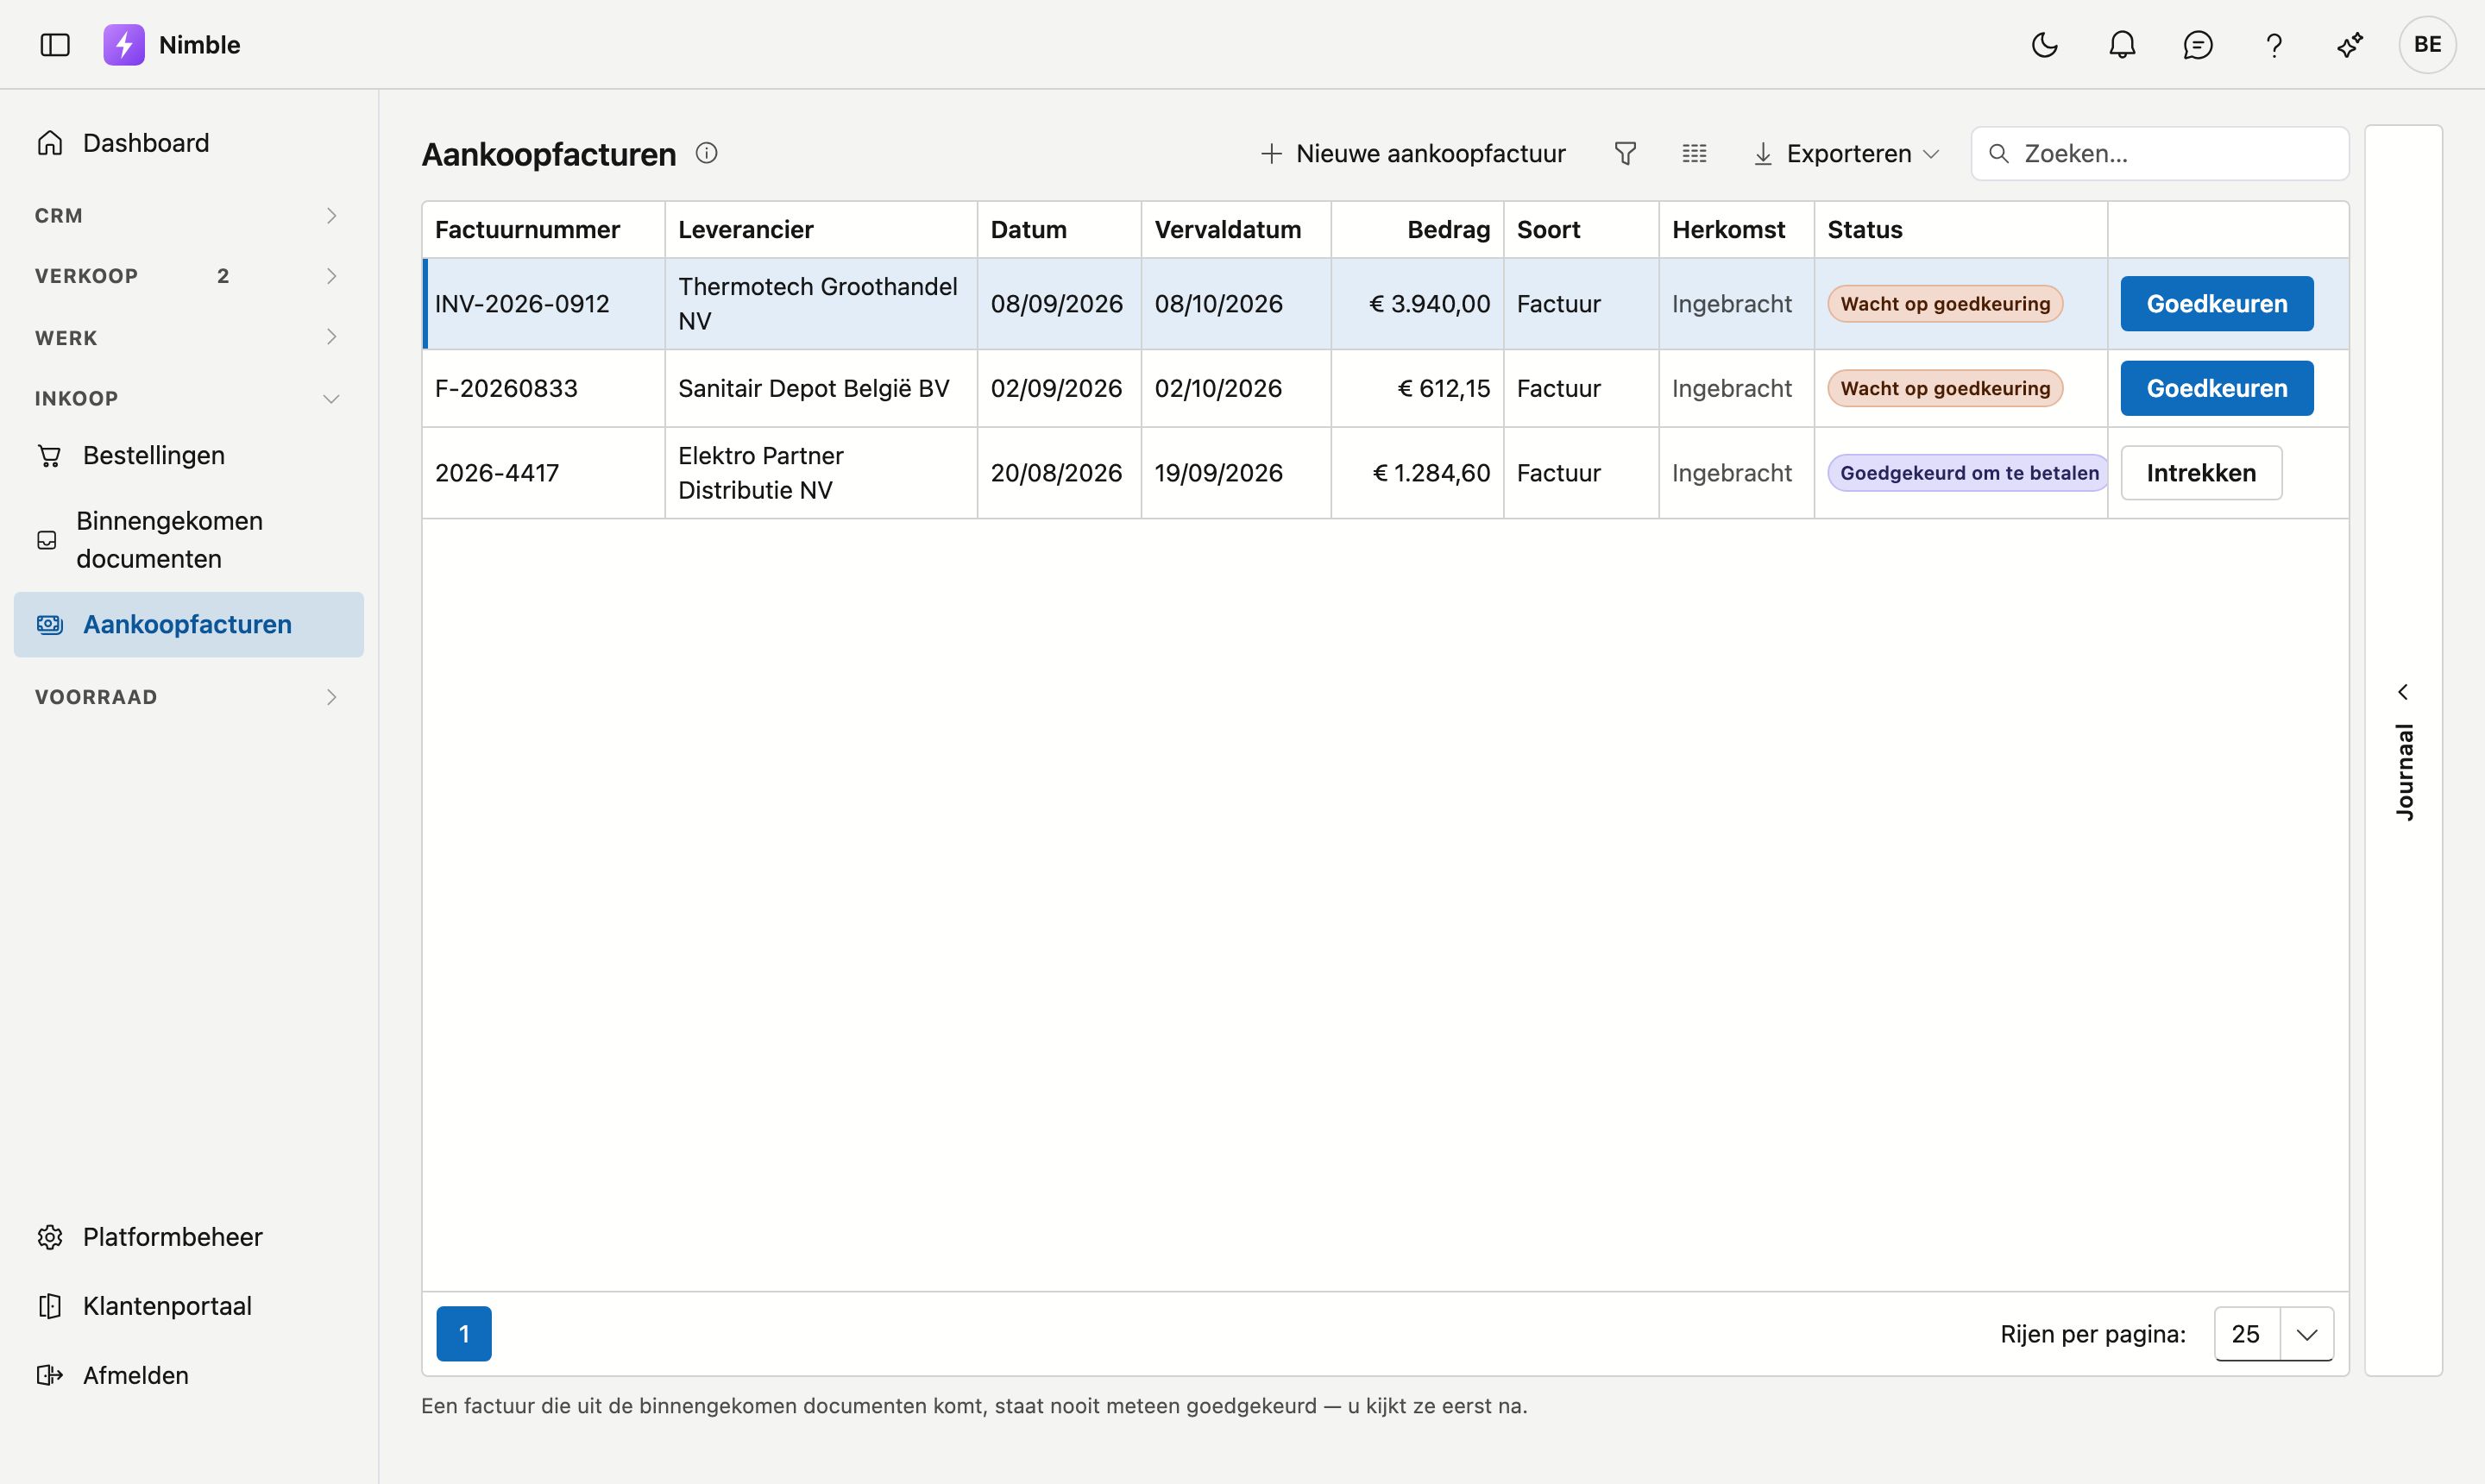
Task: Expand the WERK section
Action: click(189, 338)
